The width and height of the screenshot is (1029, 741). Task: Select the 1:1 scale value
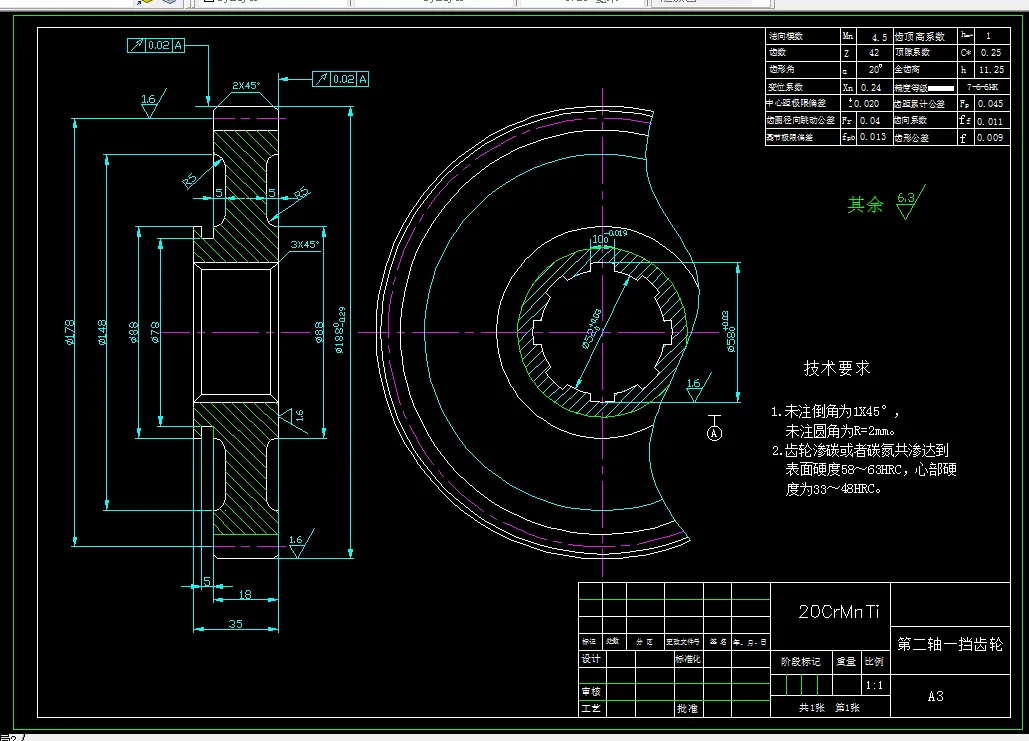click(x=874, y=685)
